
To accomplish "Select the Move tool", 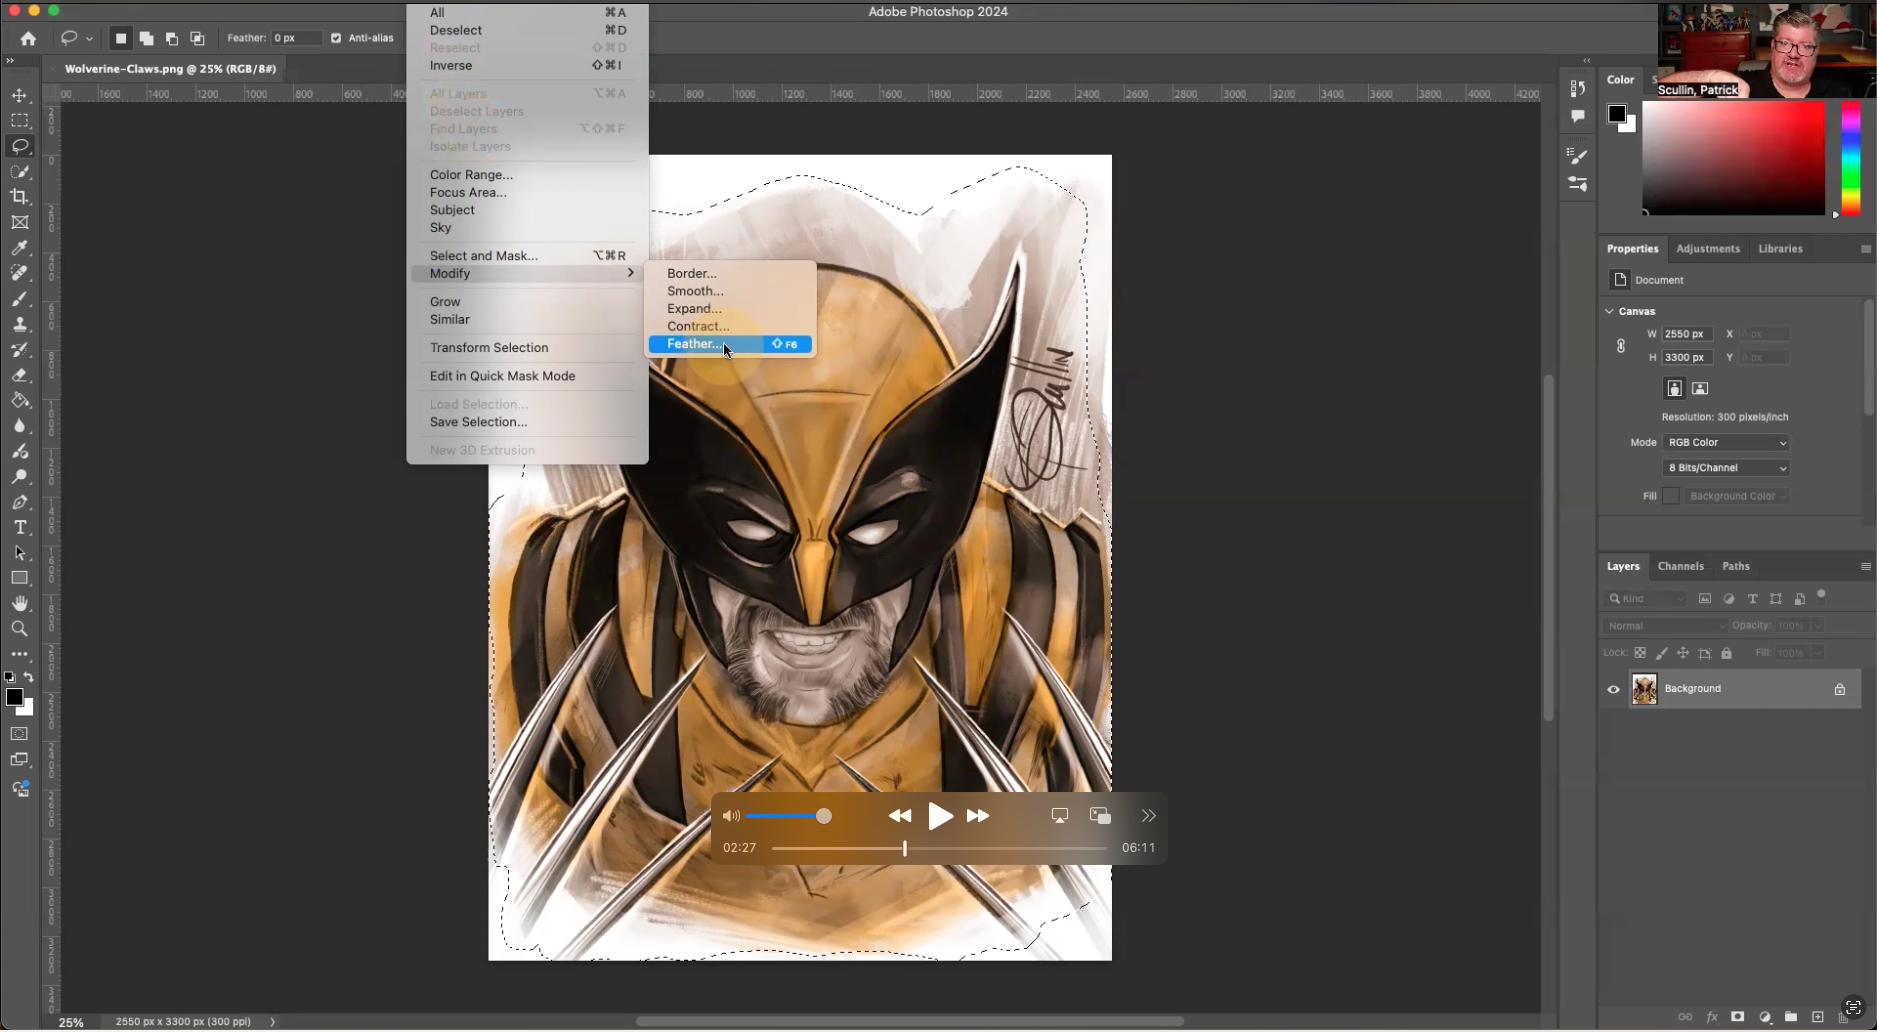I will (x=19, y=95).
